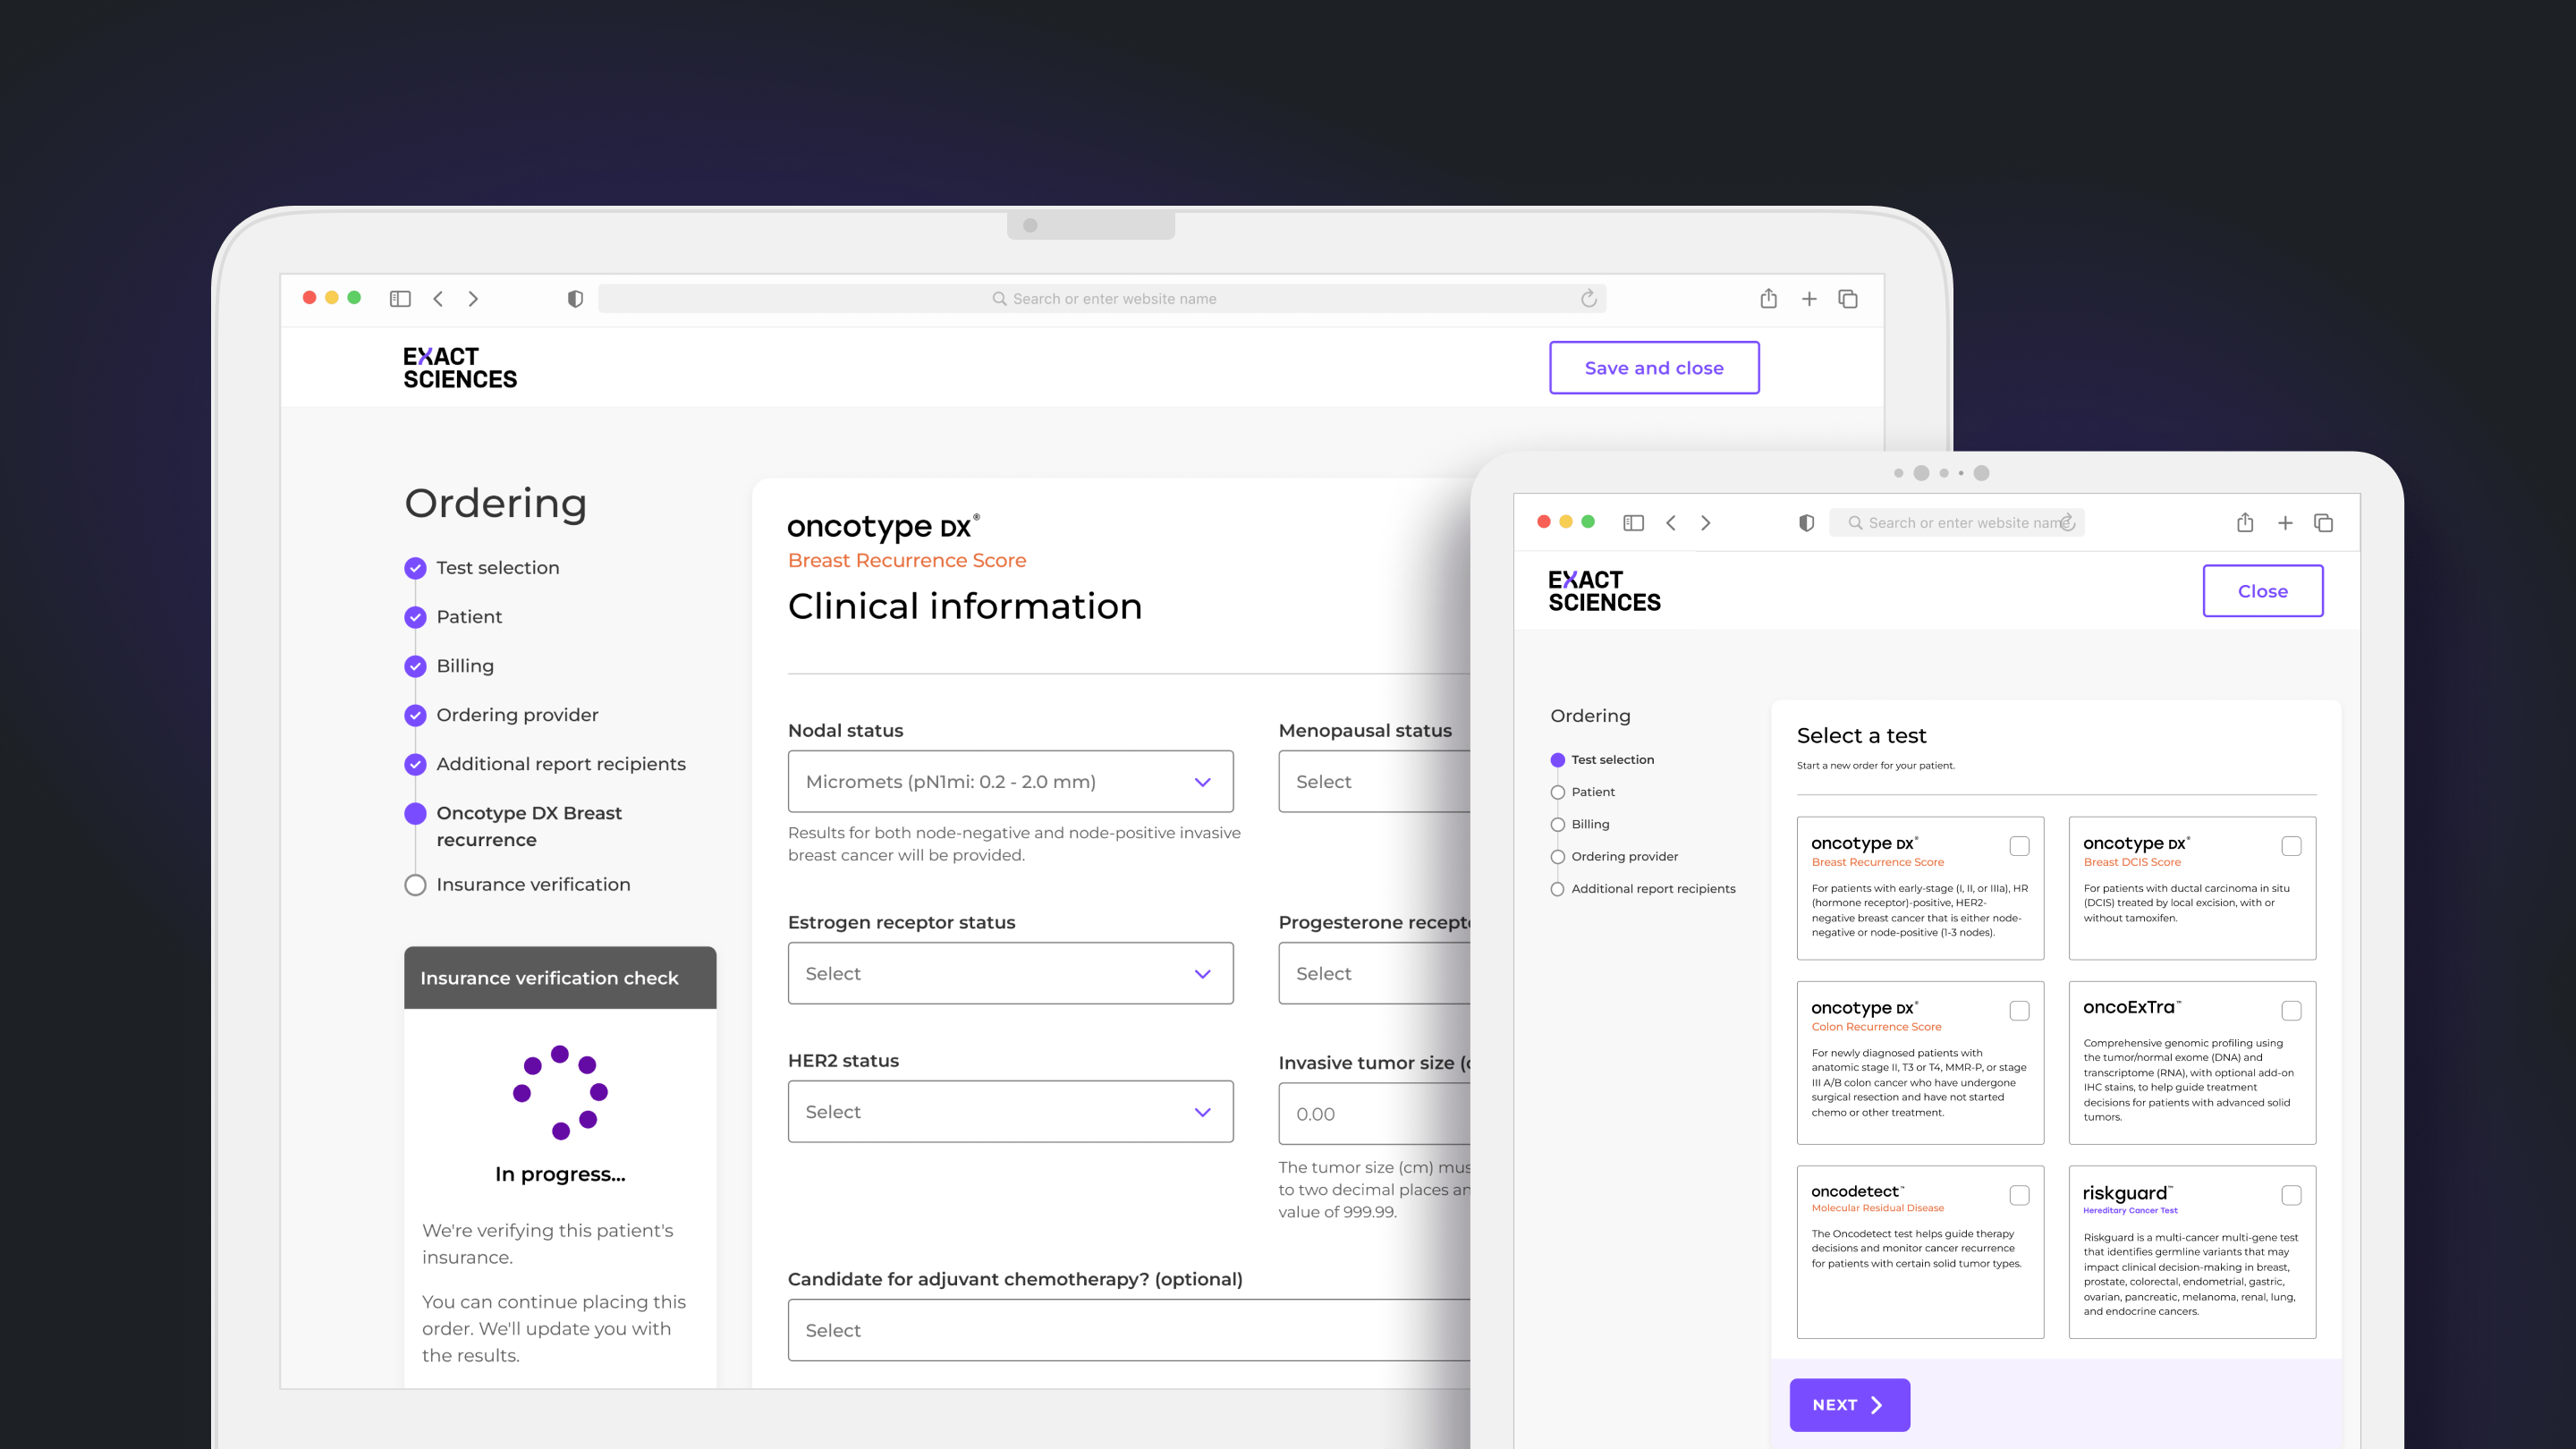Click the Save and close button
Image resolution: width=2576 pixels, height=1449 pixels.
(x=1654, y=368)
